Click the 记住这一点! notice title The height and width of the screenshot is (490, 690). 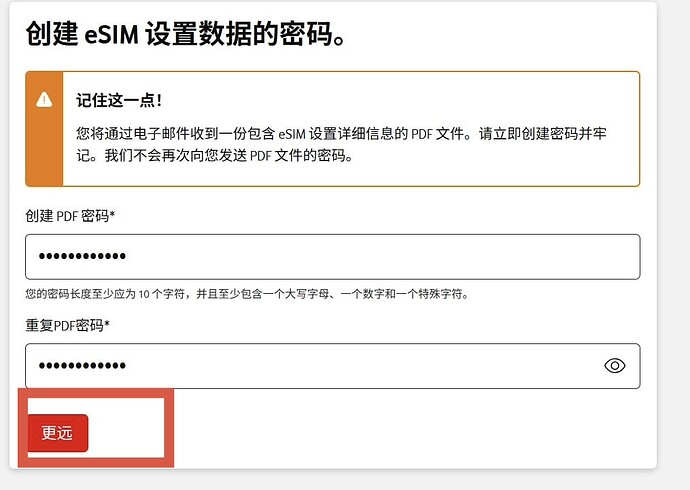pos(119,100)
